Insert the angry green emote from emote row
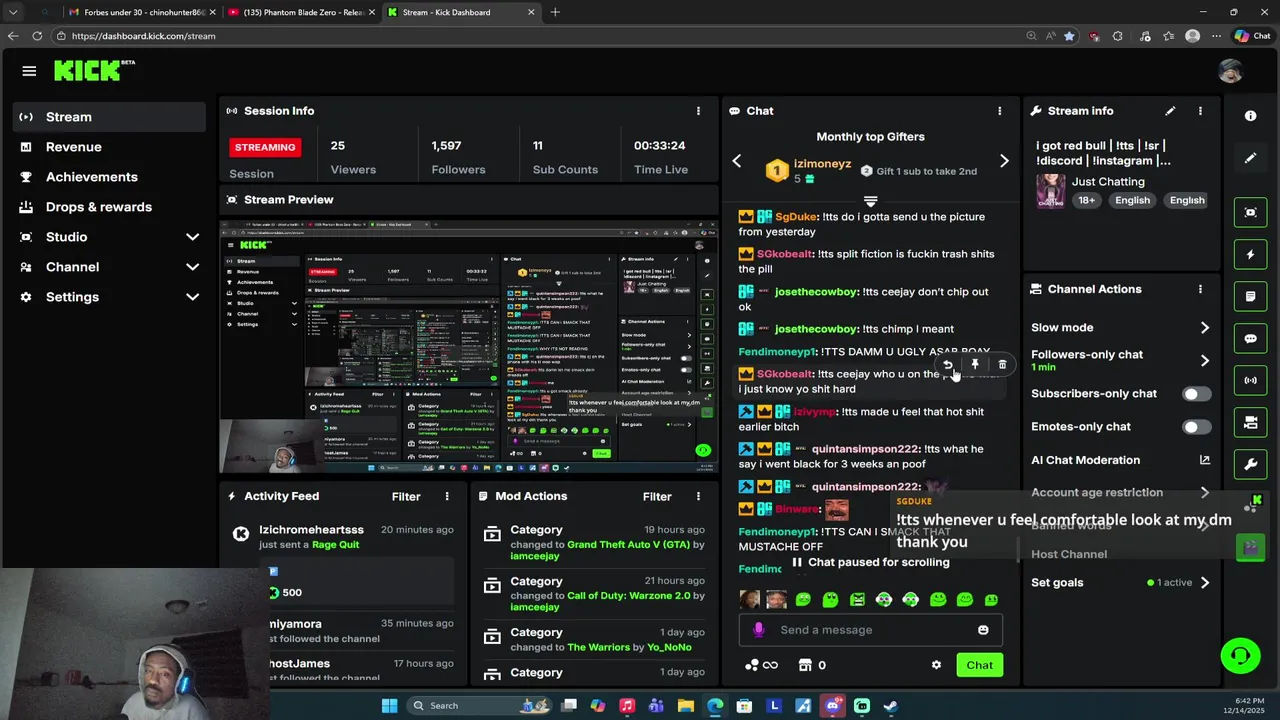 point(857,600)
